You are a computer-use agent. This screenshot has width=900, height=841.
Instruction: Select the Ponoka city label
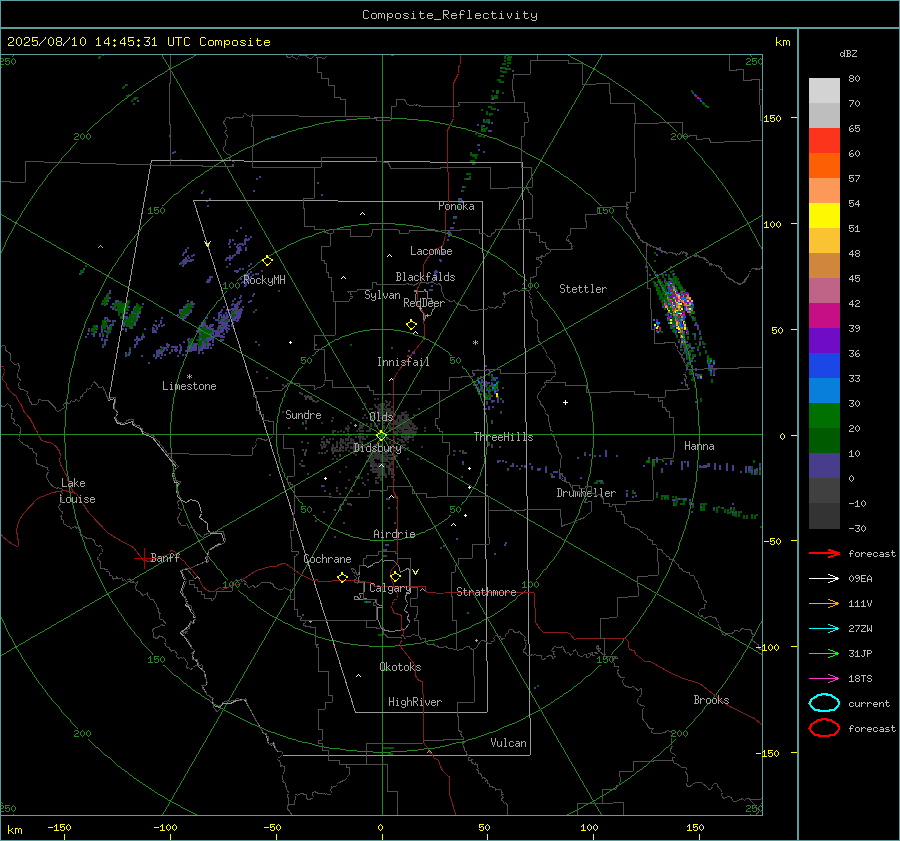point(456,206)
